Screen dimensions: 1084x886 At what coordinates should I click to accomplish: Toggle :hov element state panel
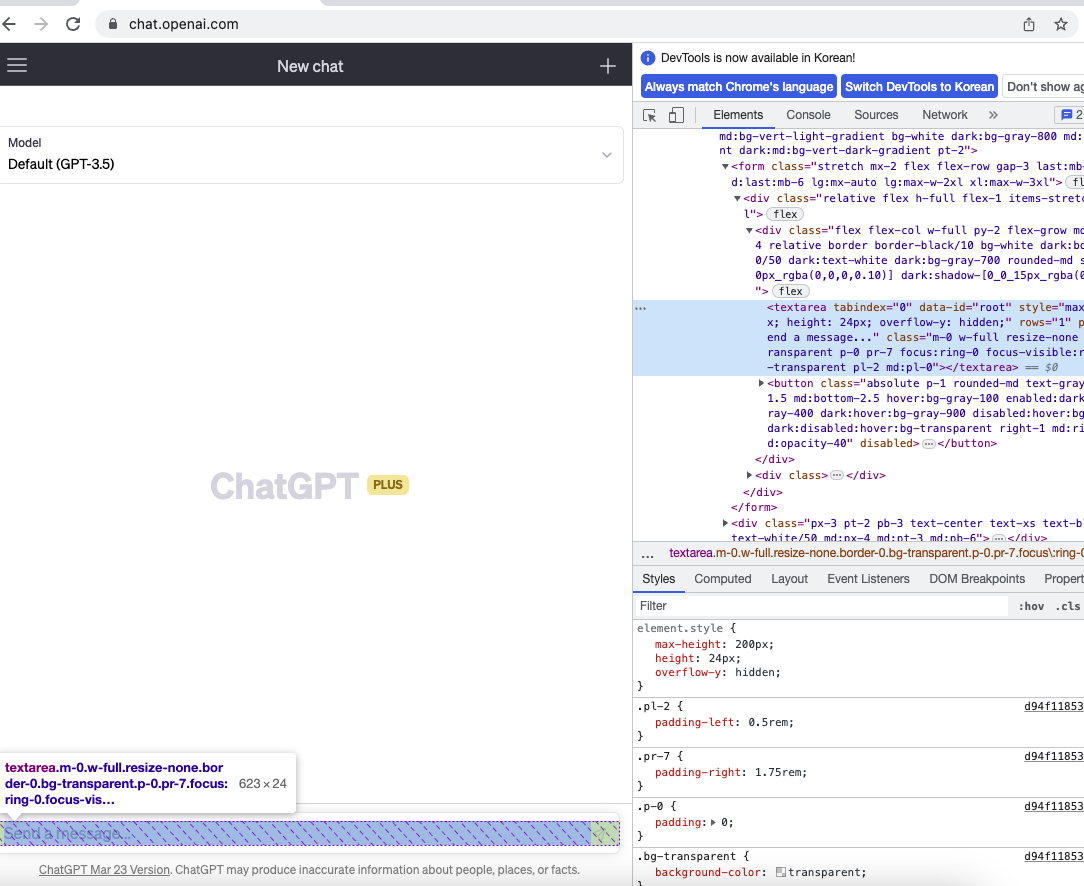tap(1031, 606)
